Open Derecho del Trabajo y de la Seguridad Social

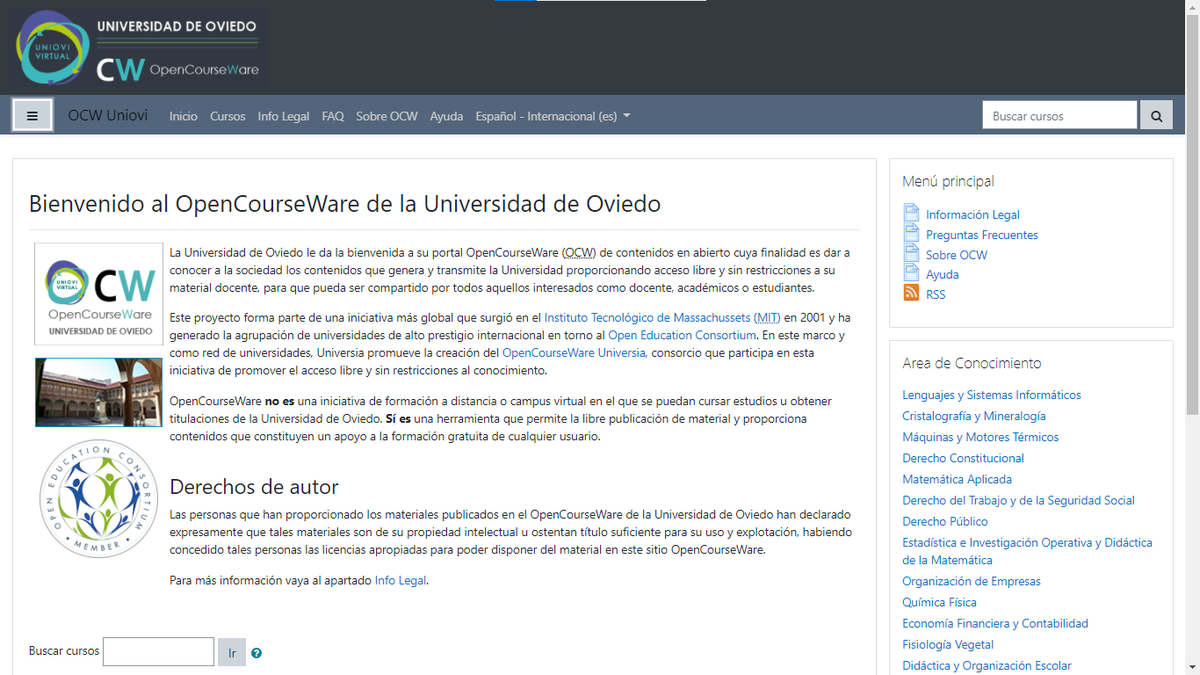click(x=1019, y=500)
